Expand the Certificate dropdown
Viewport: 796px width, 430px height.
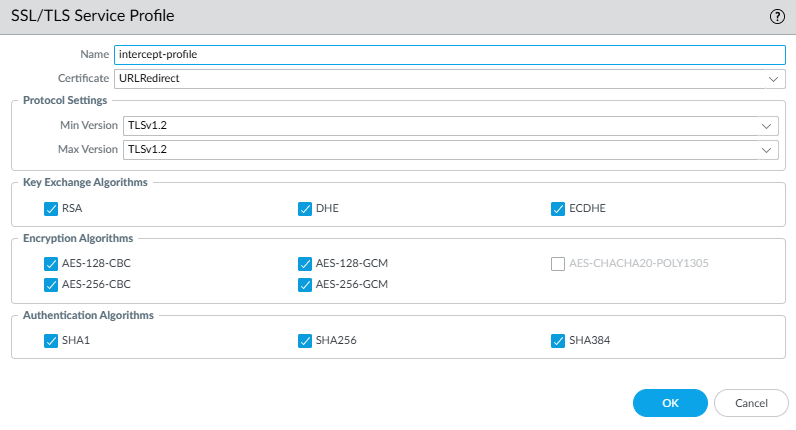(x=773, y=78)
